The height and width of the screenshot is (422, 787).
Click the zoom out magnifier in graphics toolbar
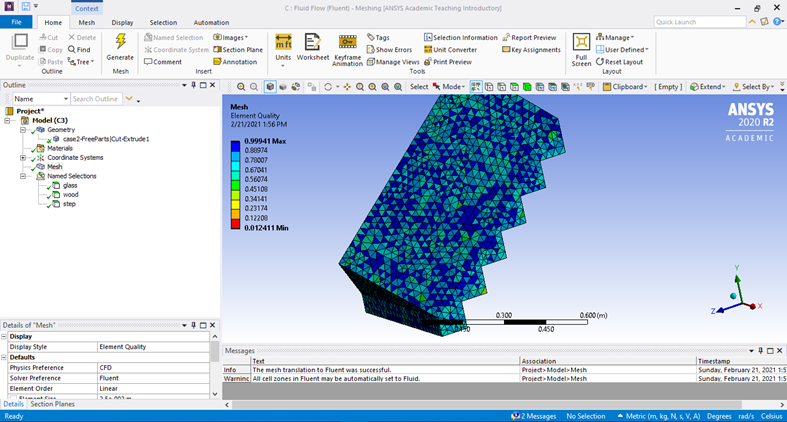click(x=254, y=87)
